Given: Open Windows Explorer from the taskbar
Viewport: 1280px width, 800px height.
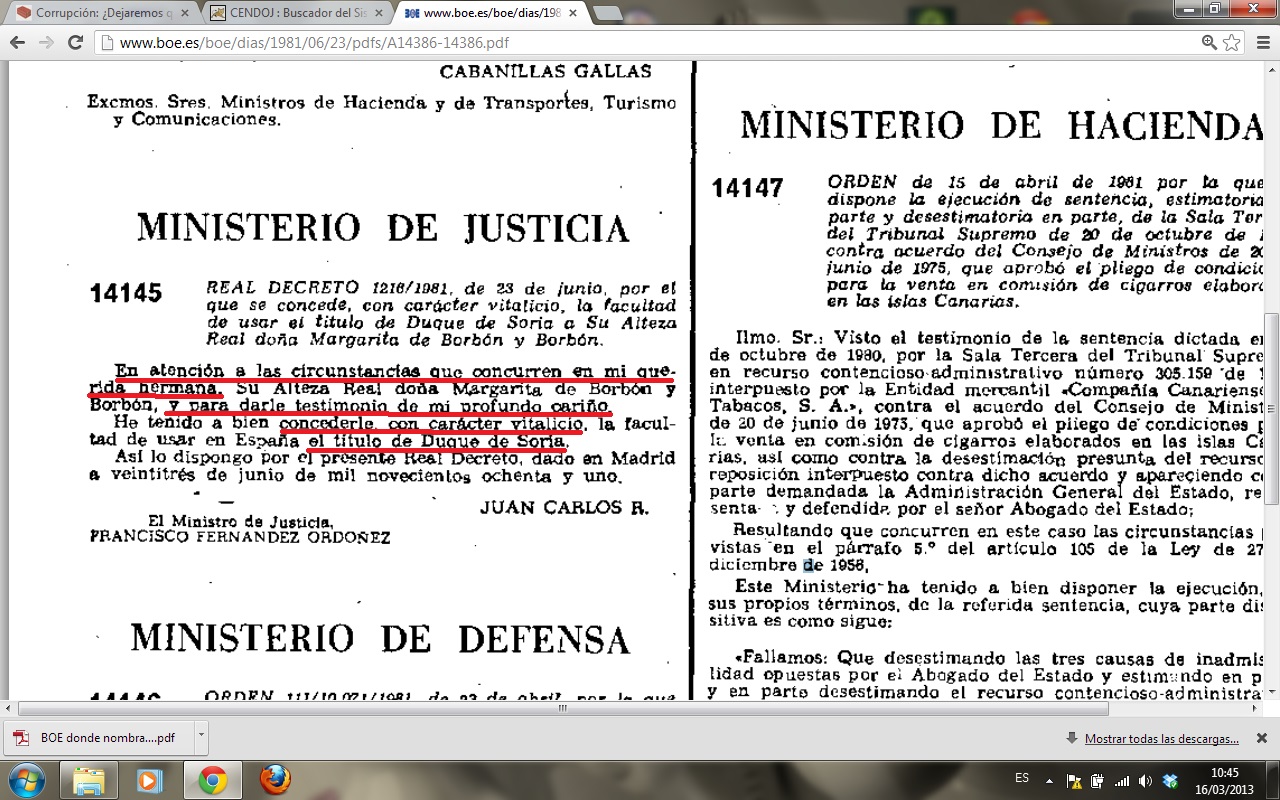Looking at the screenshot, I should [89, 779].
